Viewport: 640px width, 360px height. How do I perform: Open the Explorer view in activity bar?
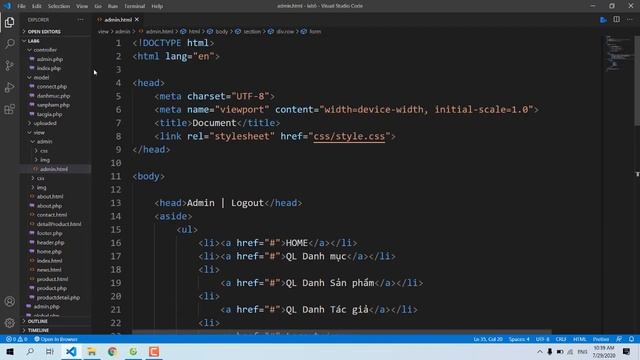[9, 22]
